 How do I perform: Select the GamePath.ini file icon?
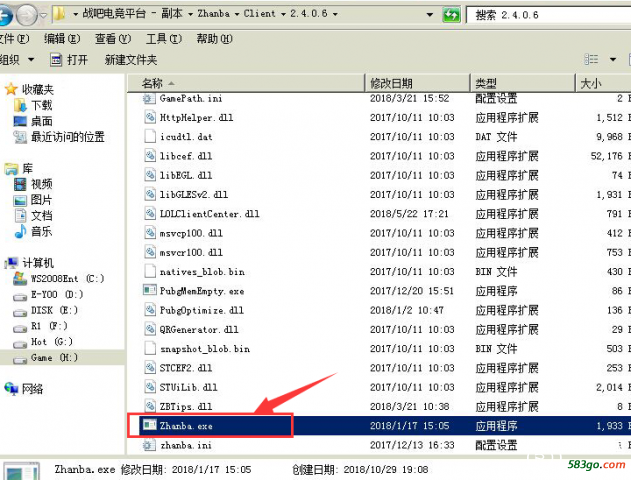[x=149, y=98]
